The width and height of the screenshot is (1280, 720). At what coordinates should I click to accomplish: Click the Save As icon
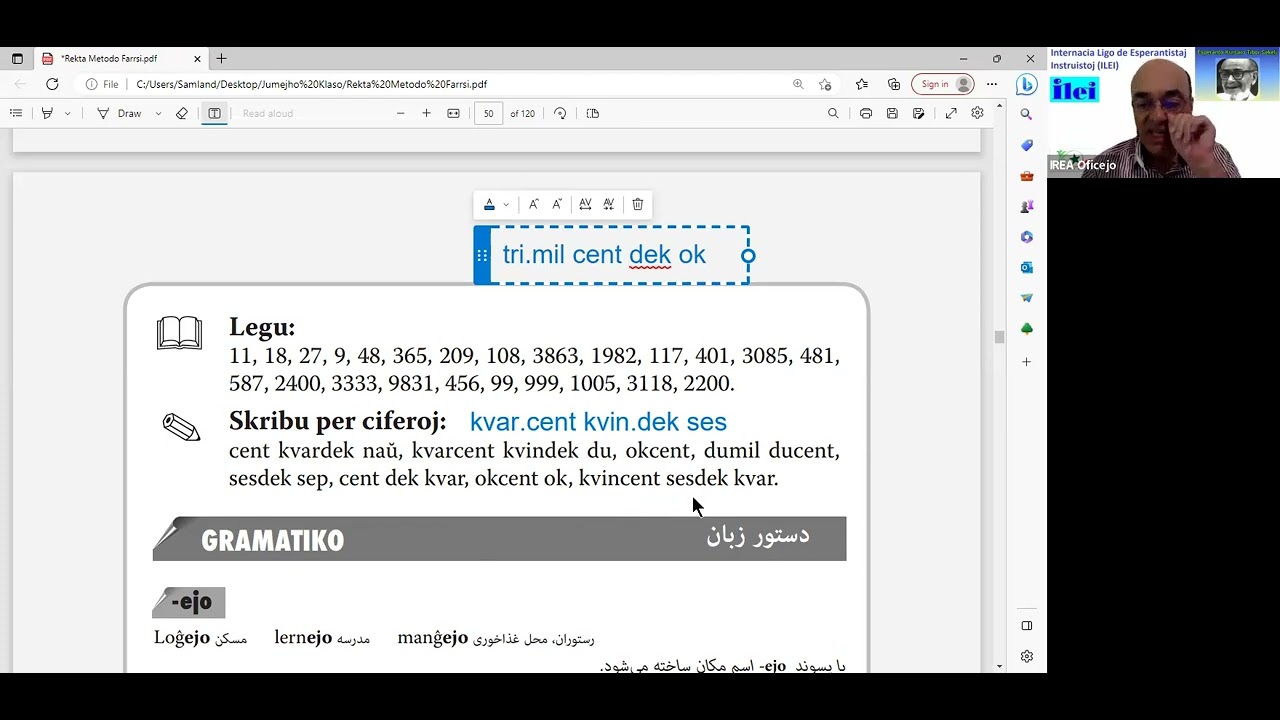(x=919, y=113)
